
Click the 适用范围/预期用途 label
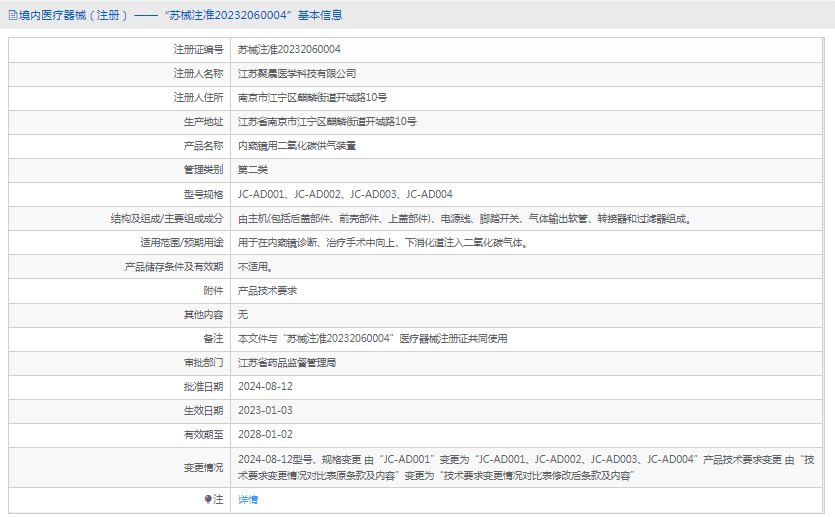(x=182, y=243)
